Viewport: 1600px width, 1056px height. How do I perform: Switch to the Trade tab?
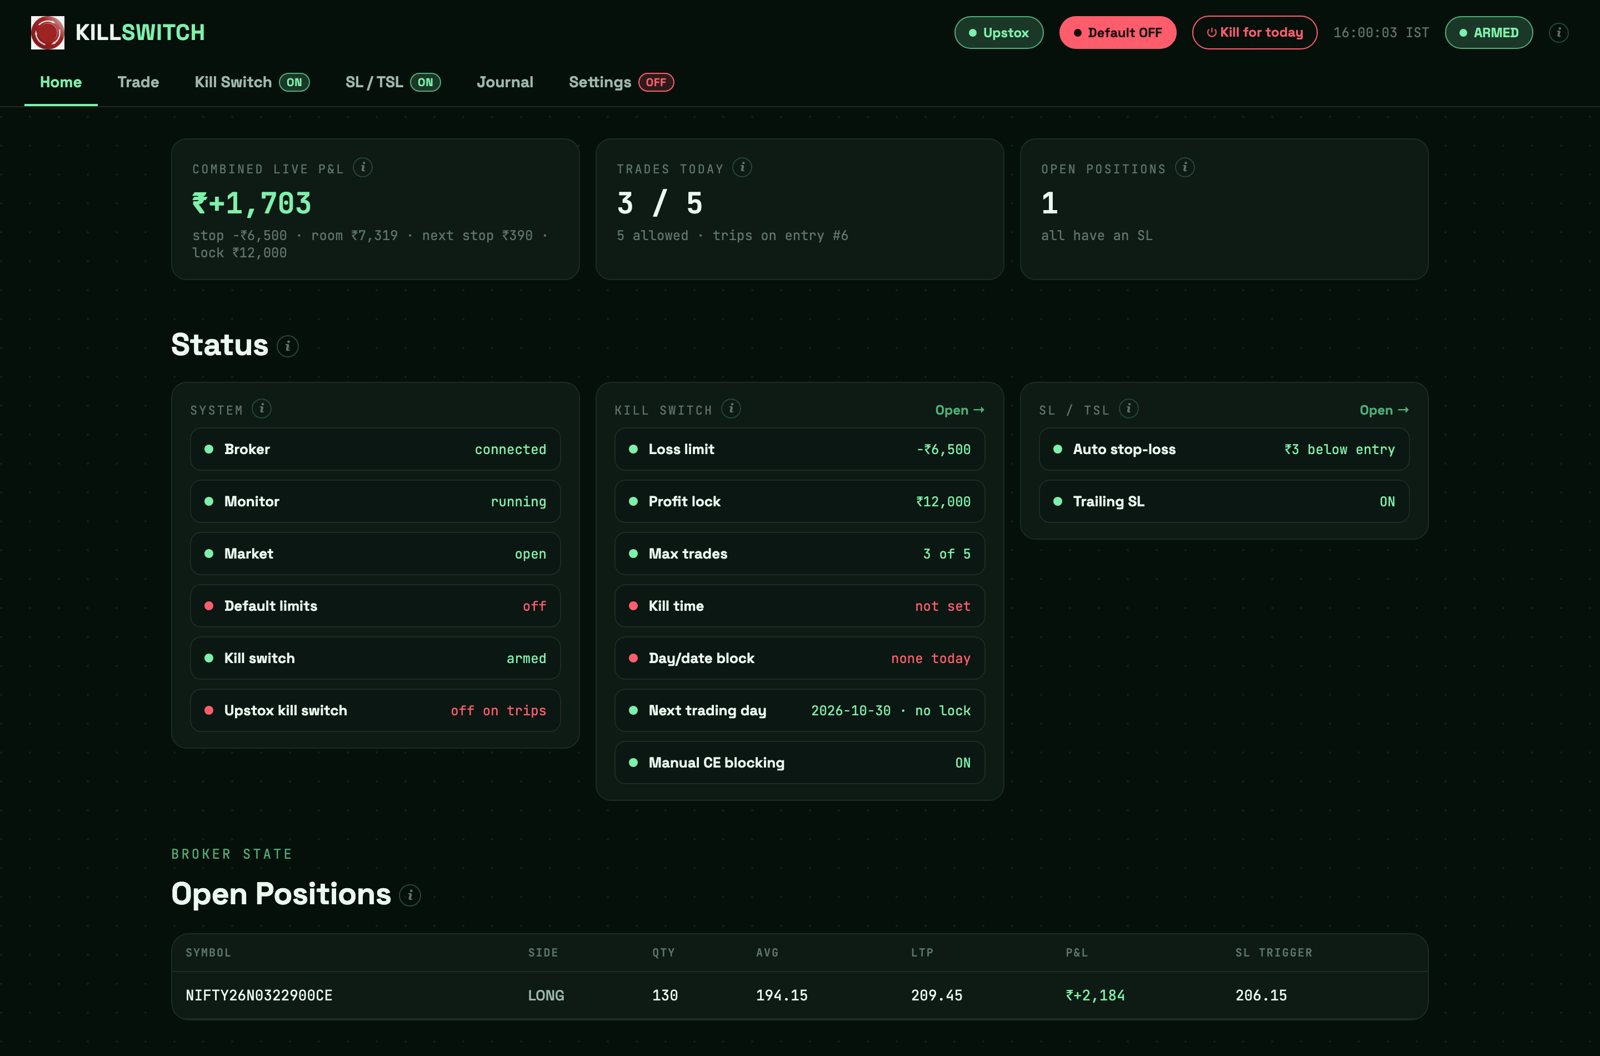tap(138, 82)
